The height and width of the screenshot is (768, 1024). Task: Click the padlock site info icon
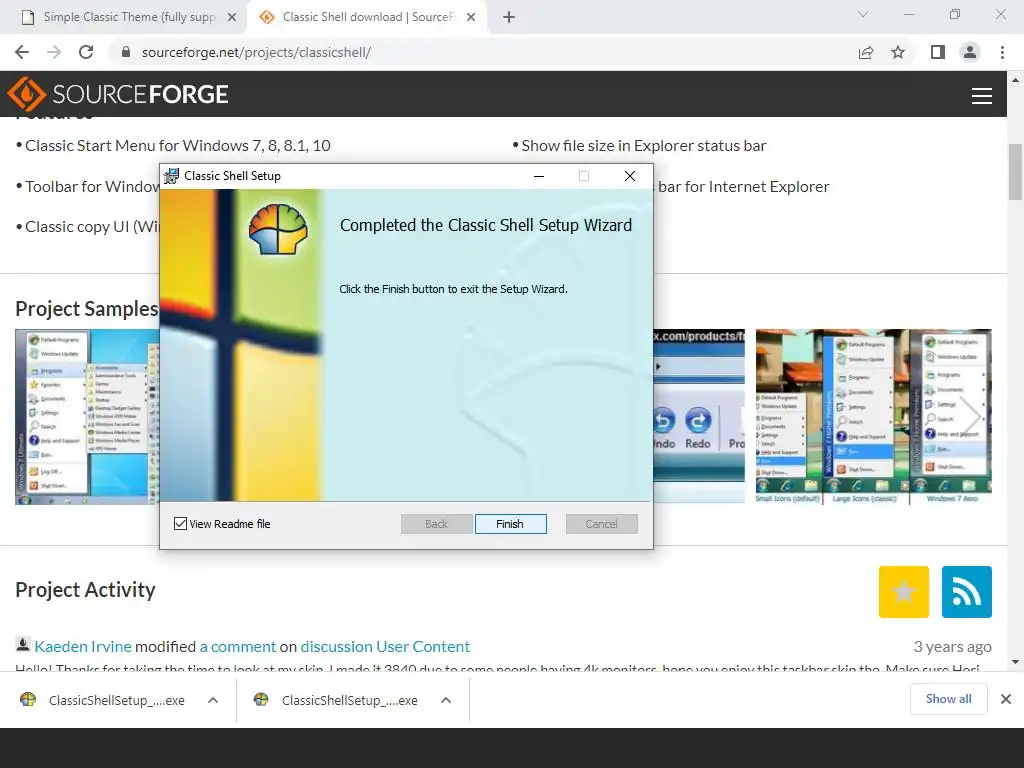[x=126, y=52]
